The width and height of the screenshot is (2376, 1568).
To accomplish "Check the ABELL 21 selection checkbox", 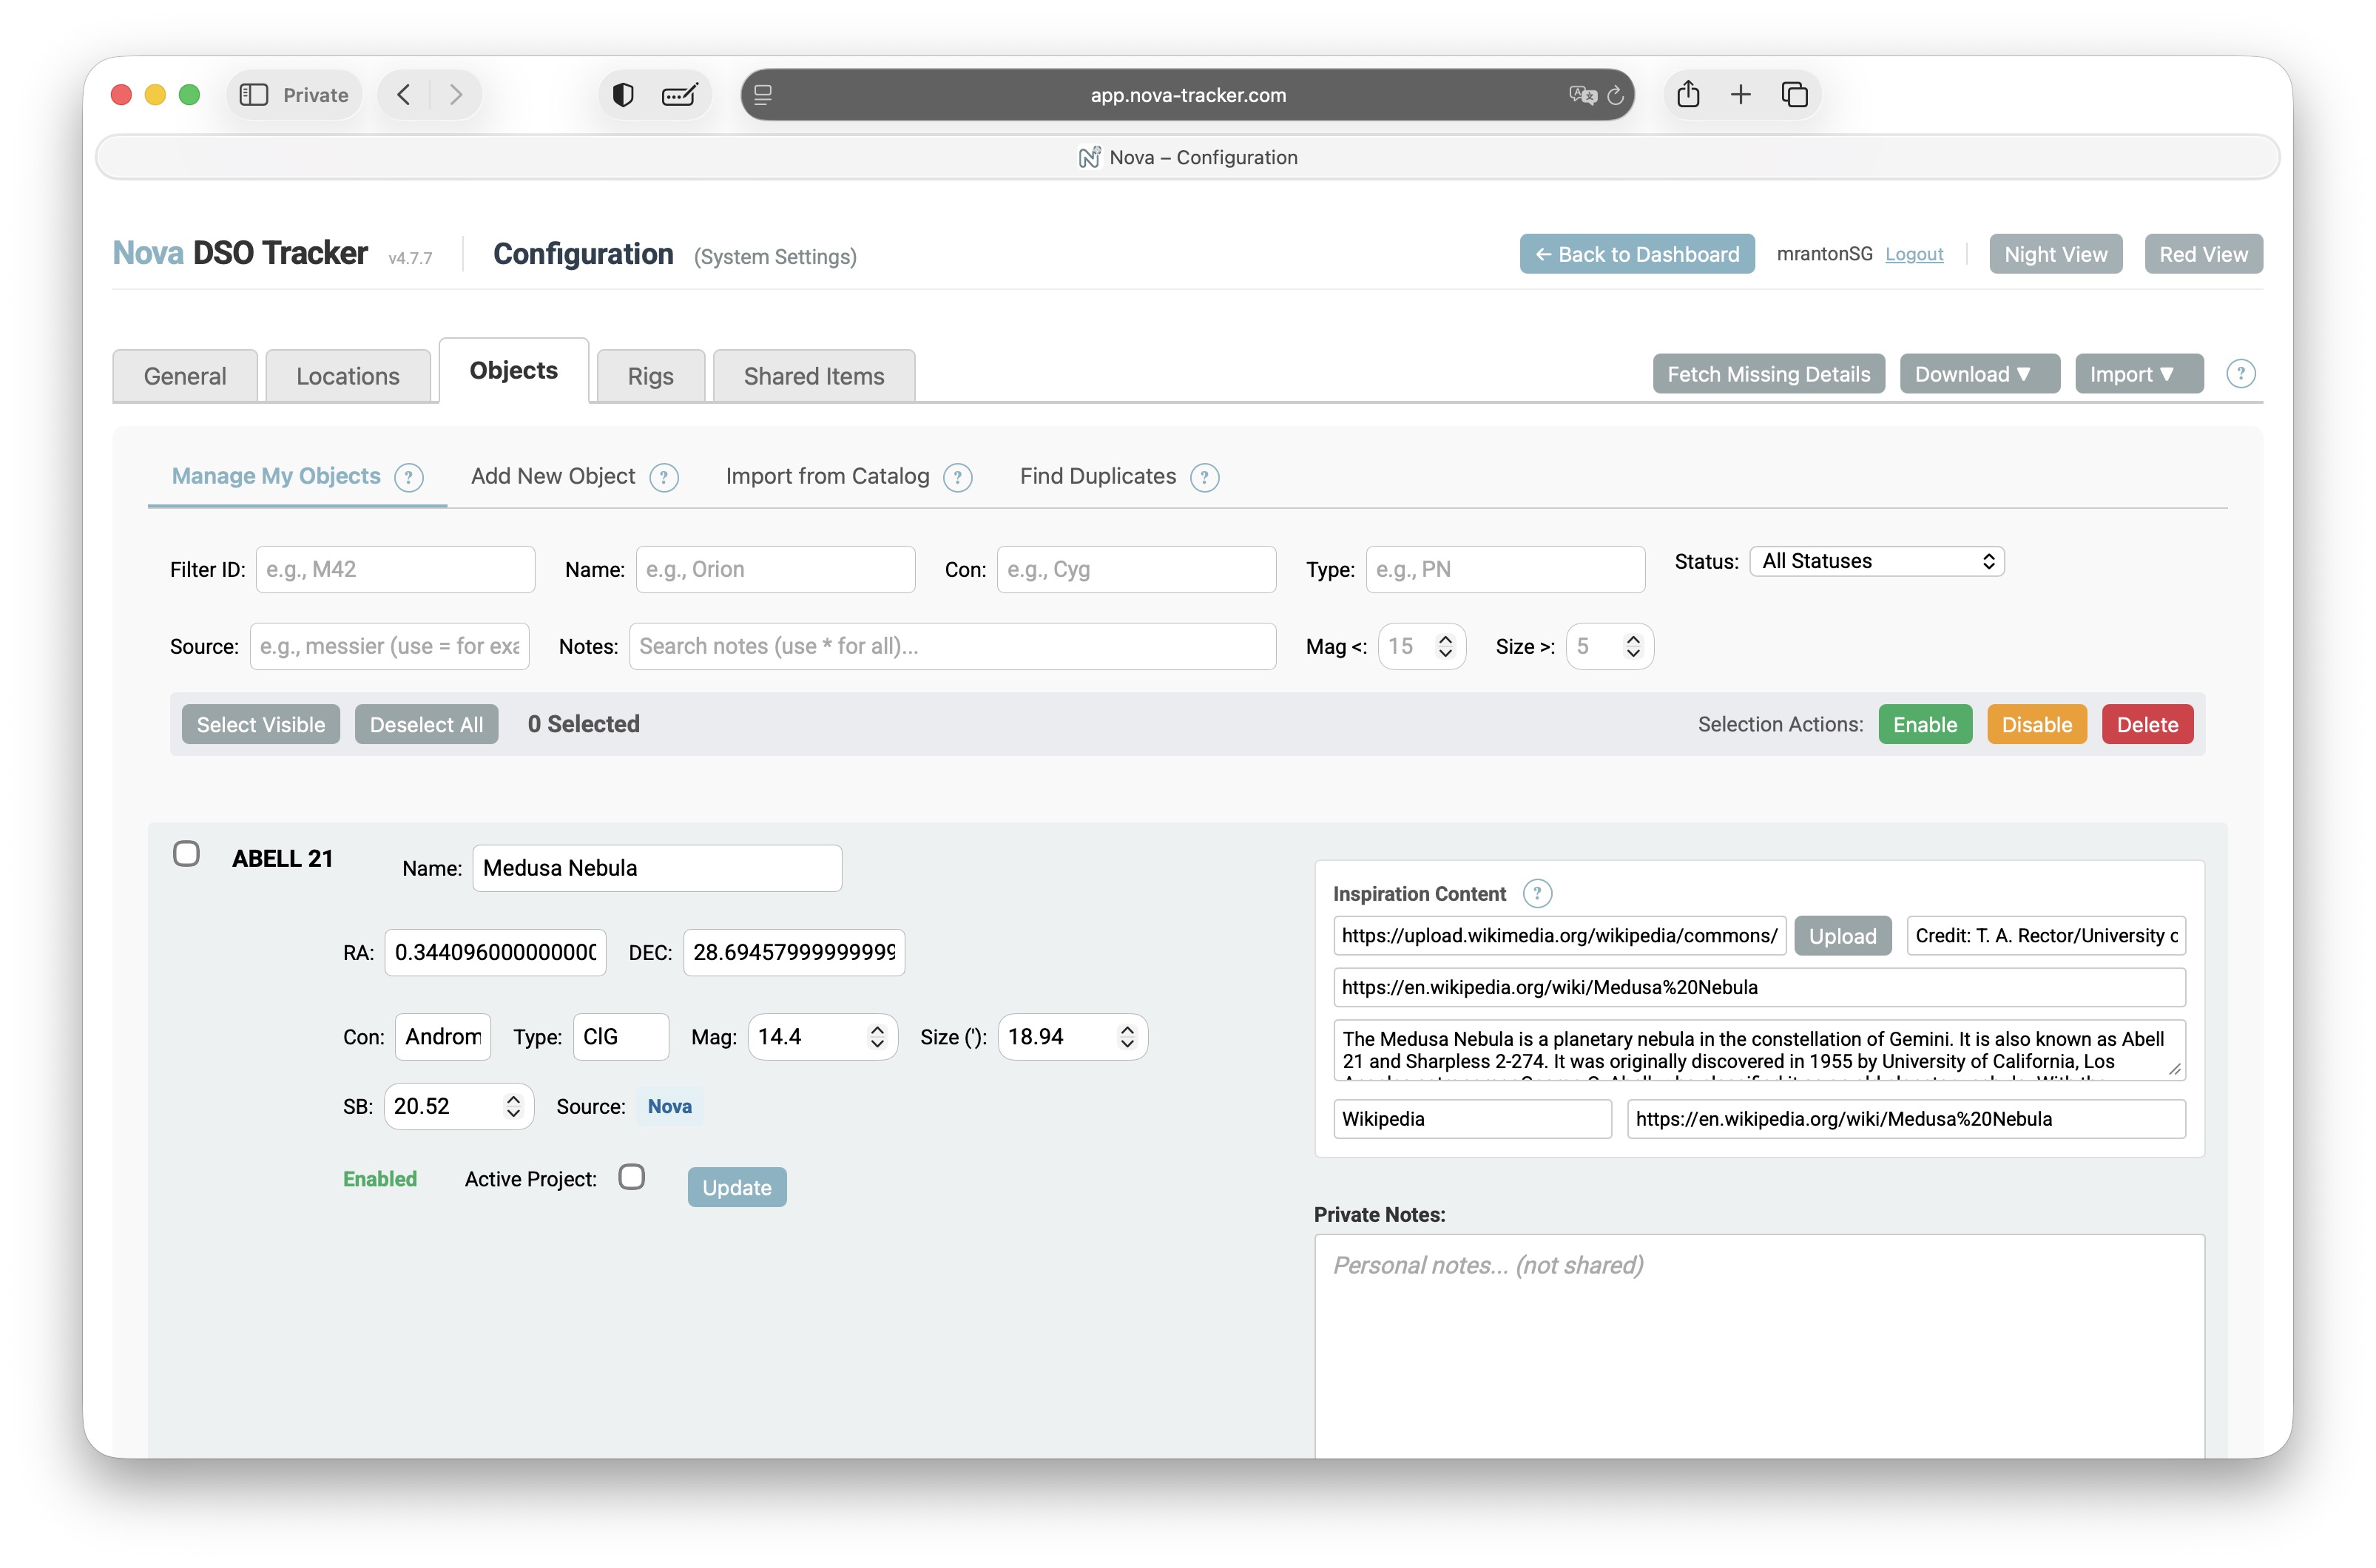I will (186, 853).
